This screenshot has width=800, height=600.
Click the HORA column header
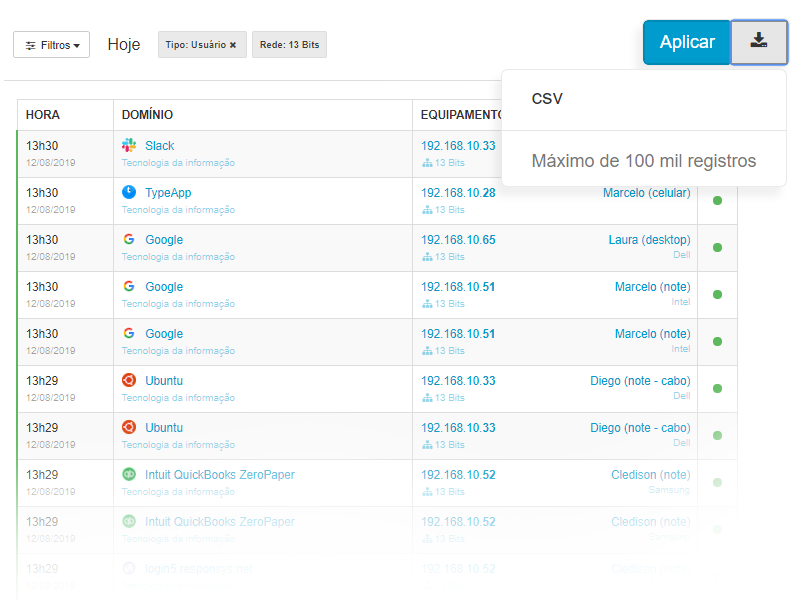tap(43, 115)
